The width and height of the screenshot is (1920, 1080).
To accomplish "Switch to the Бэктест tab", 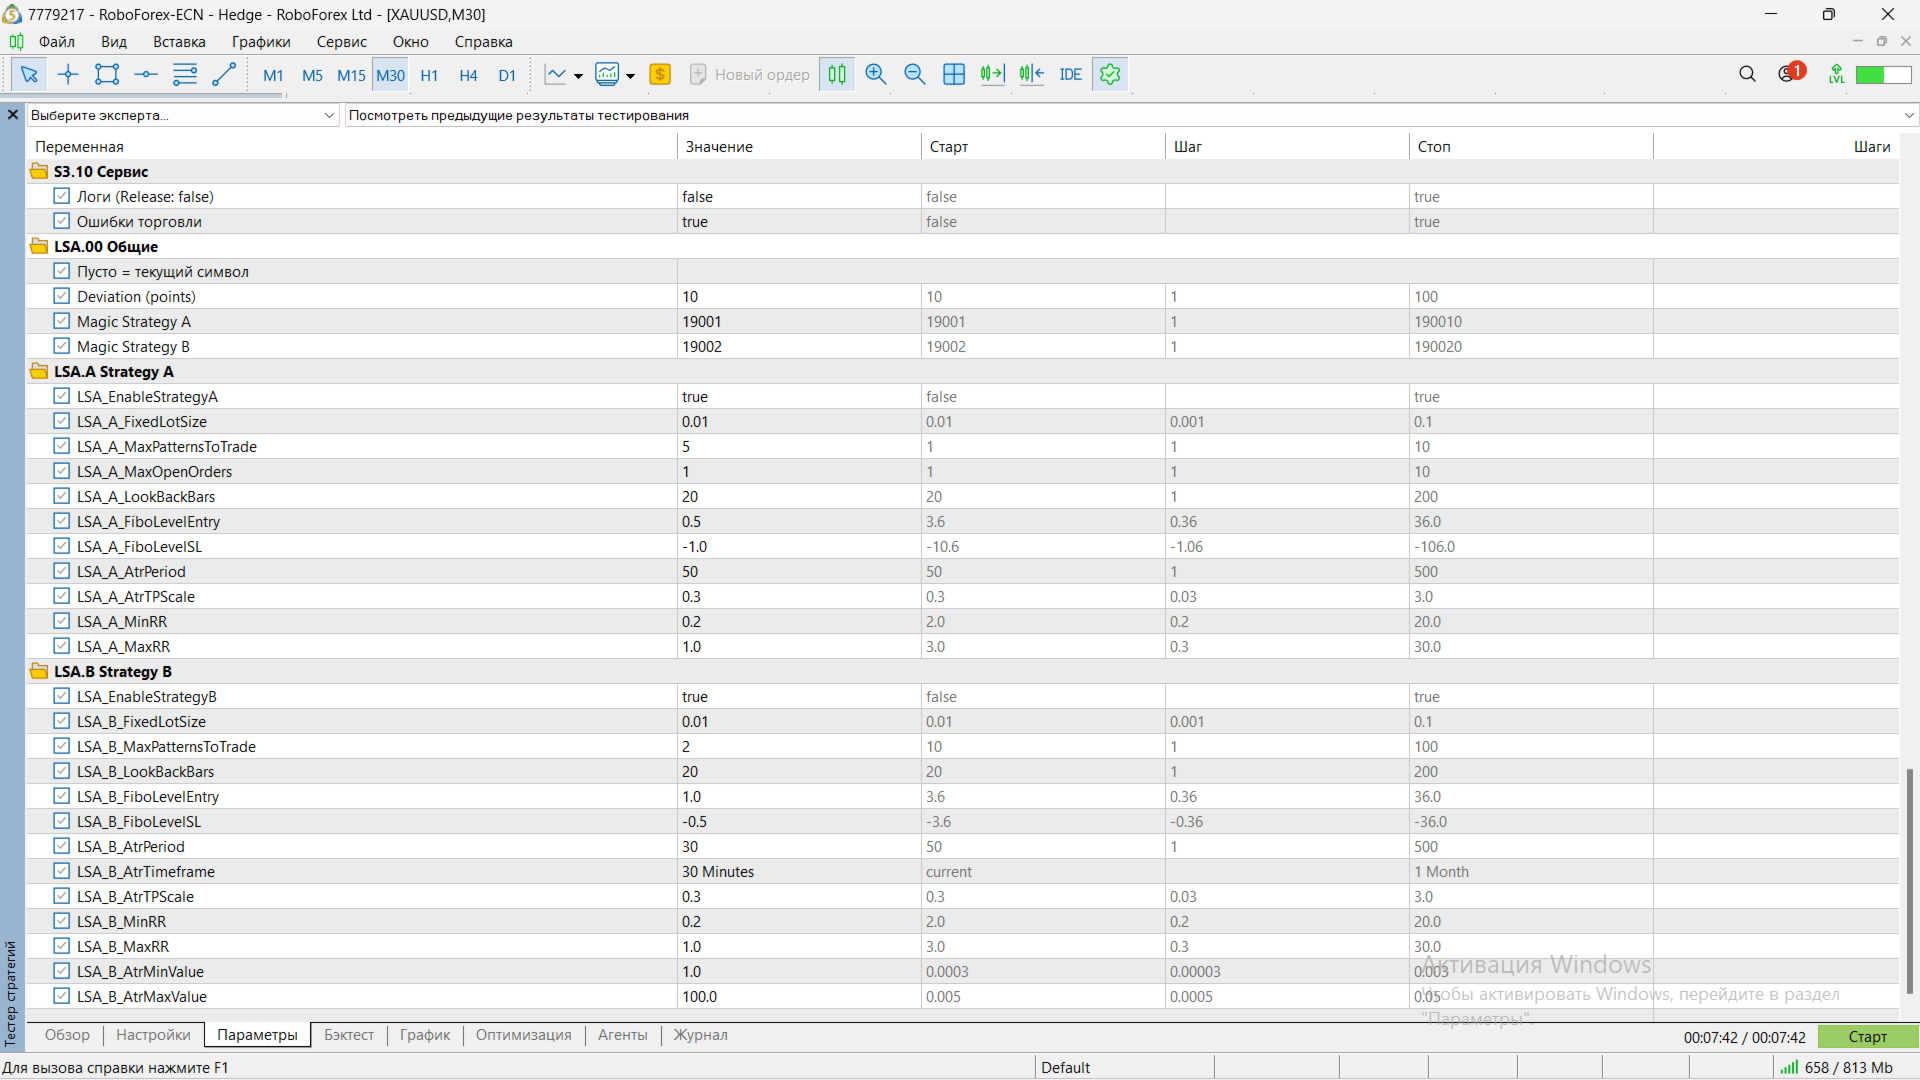I will tap(348, 1035).
